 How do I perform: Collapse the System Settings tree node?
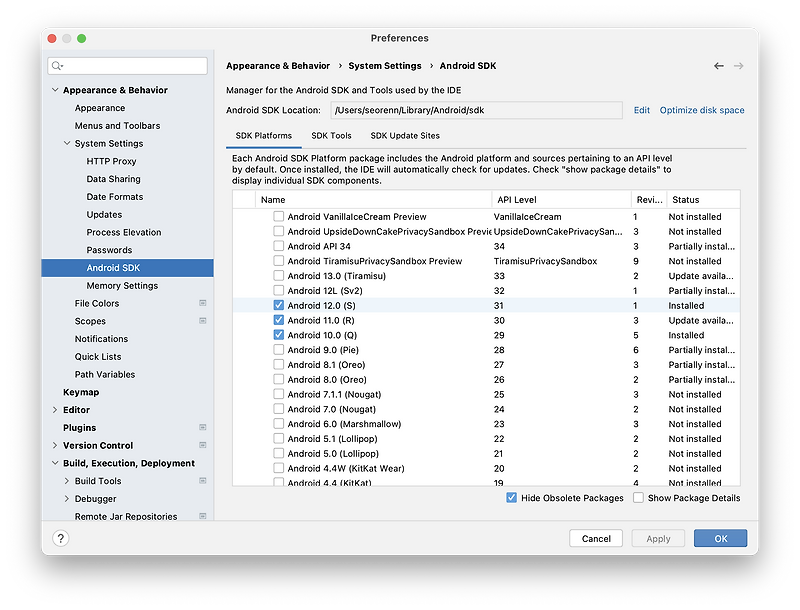67,143
